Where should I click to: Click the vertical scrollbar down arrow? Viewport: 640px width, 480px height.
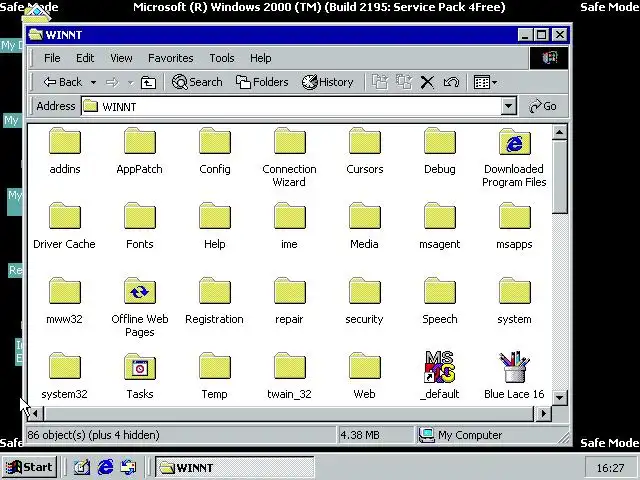coord(559,397)
